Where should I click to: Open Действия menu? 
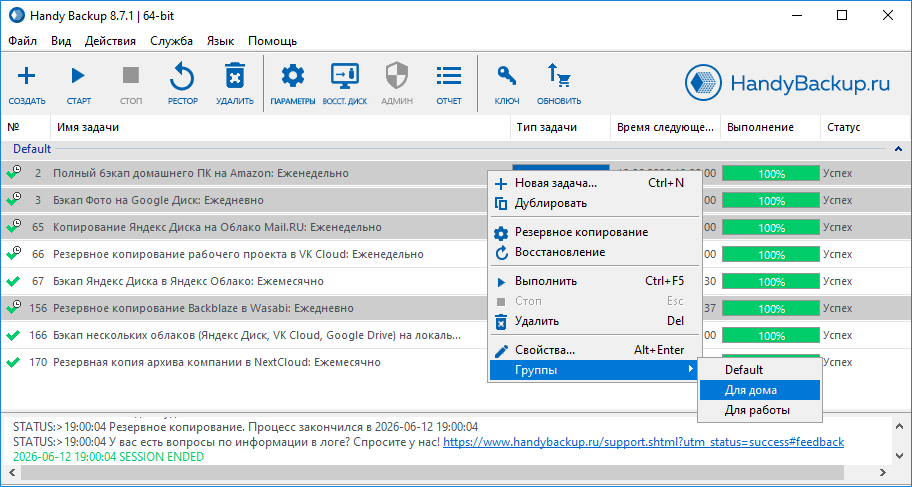111,41
